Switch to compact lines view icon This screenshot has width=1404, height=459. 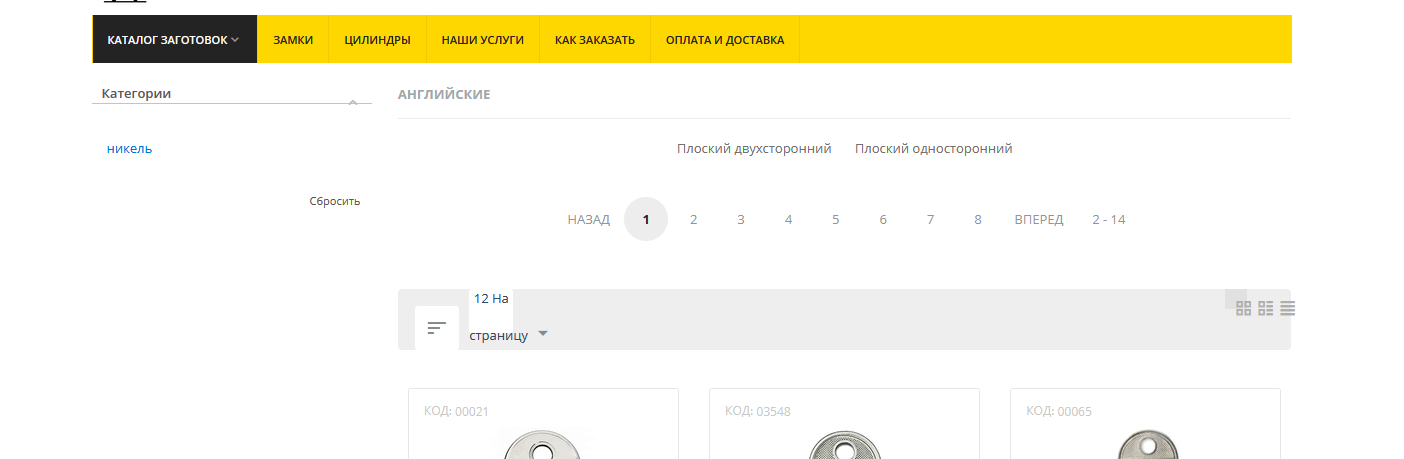[1288, 308]
